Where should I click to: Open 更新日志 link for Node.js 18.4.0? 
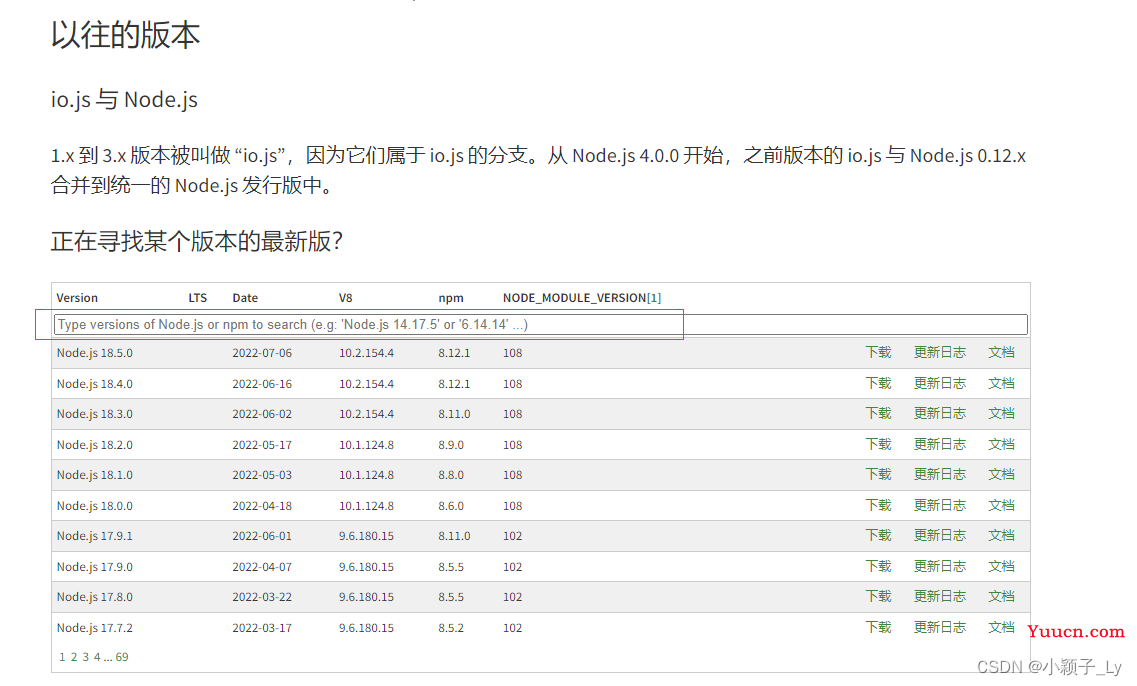(940, 384)
